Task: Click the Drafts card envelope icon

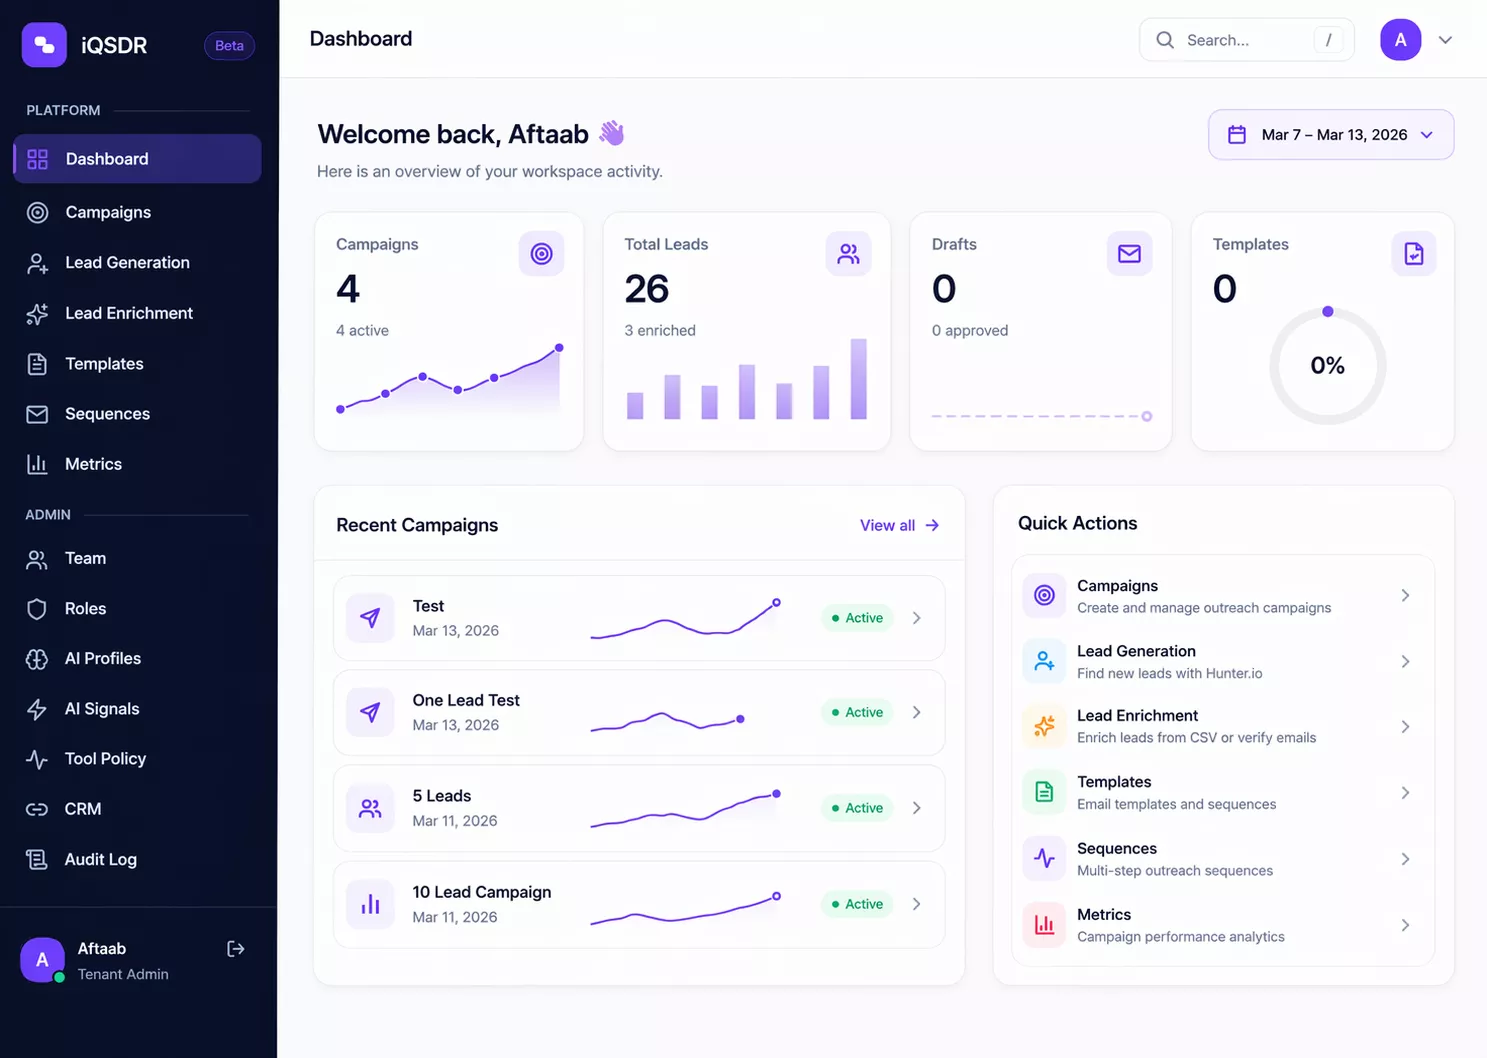Action: (1129, 254)
